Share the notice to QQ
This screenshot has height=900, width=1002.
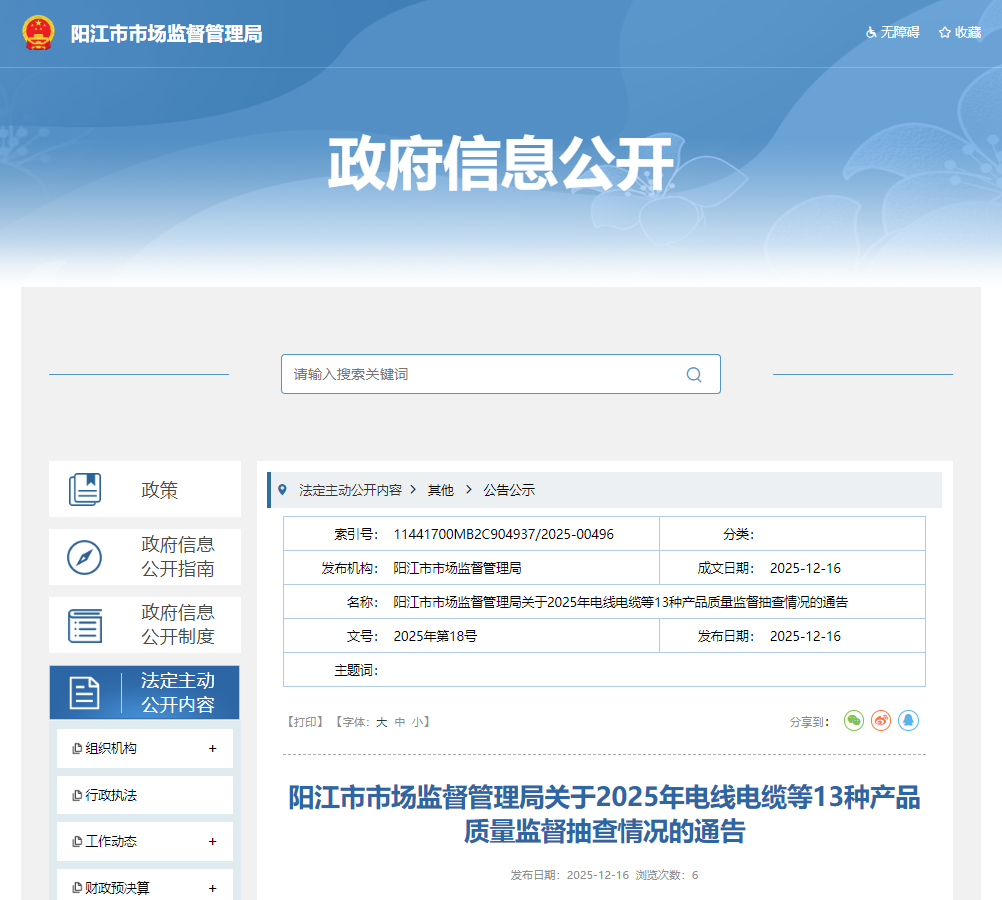[x=908, y=721]
